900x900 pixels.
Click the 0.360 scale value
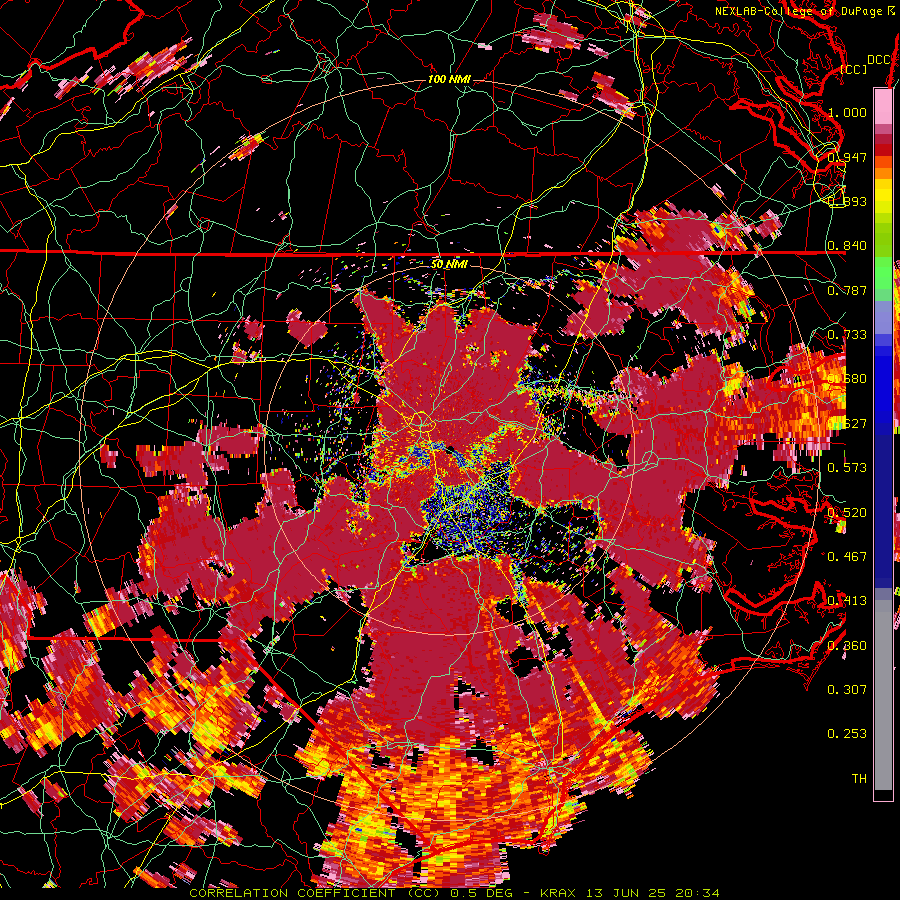click(847, 646)
